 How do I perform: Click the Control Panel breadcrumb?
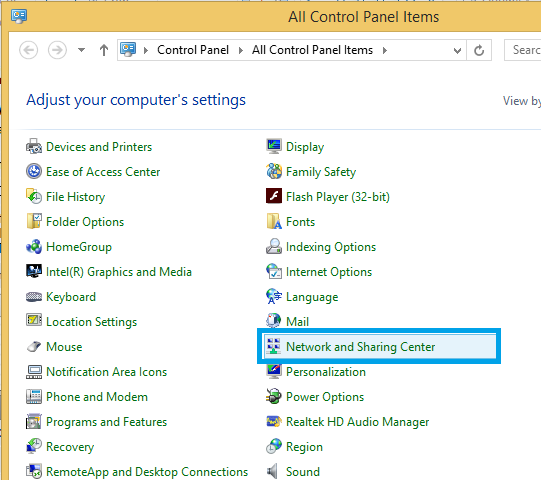[193, 50]
